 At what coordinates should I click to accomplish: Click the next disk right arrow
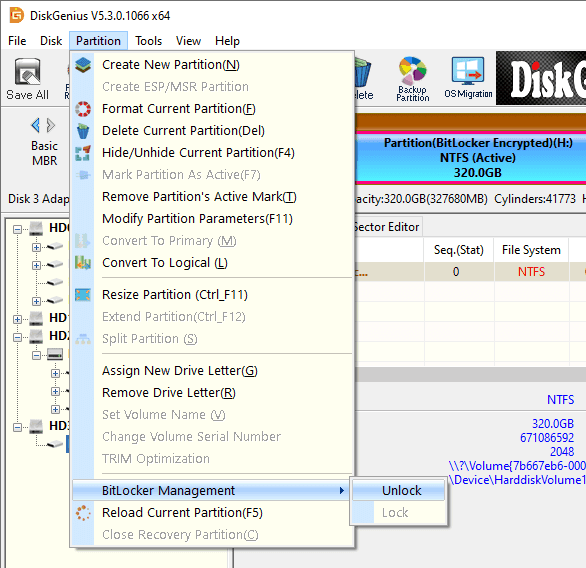coord(51,125)
